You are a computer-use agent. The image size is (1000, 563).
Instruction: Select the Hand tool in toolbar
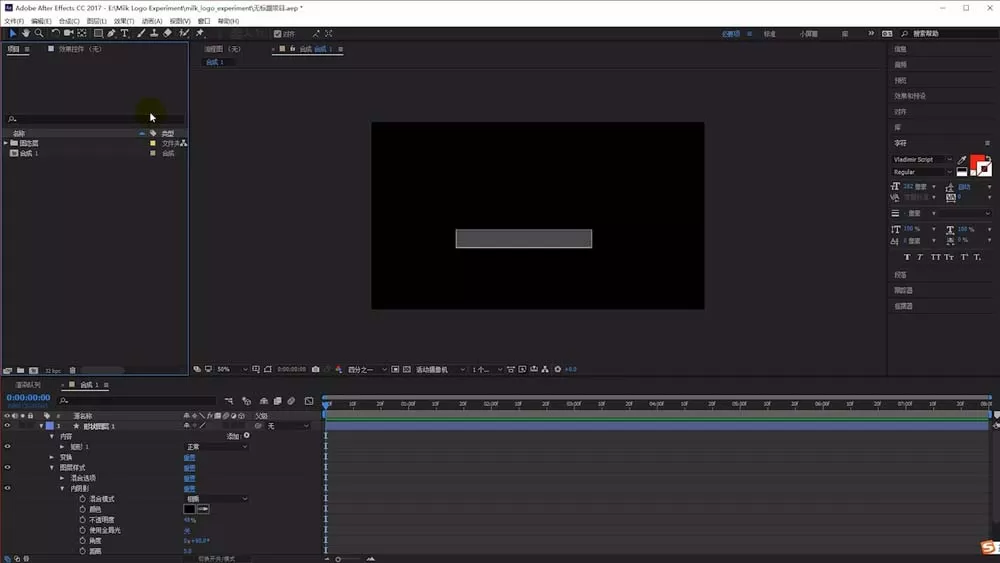[26, 33]
